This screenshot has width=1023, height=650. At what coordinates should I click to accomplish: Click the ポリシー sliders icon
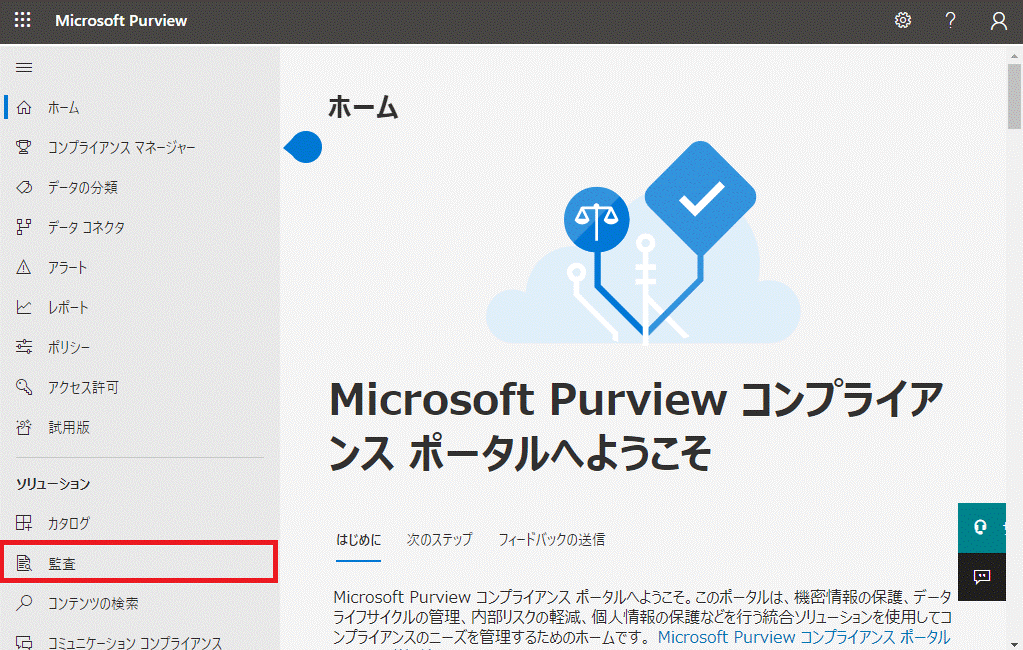pyautogui.click(x=24, y=347)
